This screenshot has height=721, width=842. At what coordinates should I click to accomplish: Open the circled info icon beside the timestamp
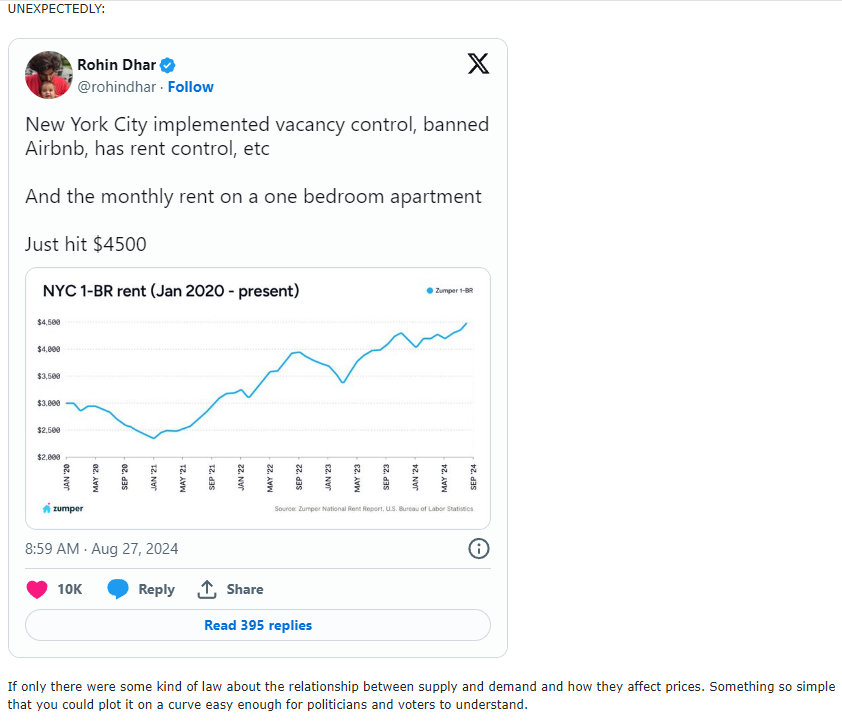click(478, 548)
